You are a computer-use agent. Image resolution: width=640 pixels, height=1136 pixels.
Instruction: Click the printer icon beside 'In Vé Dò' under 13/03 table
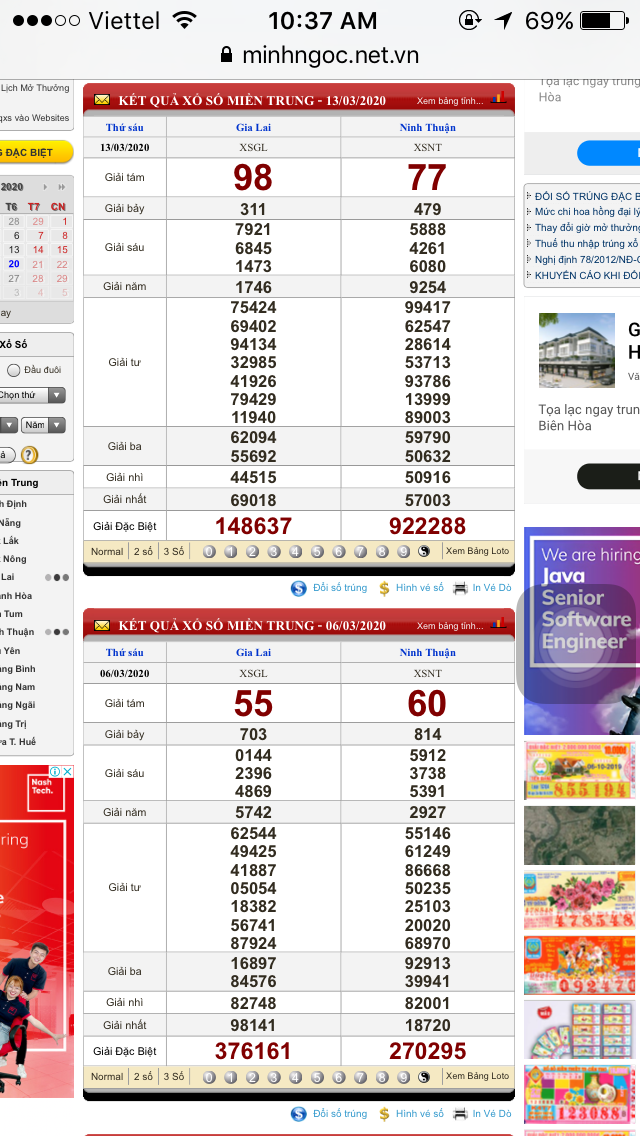tap(460, 588)
